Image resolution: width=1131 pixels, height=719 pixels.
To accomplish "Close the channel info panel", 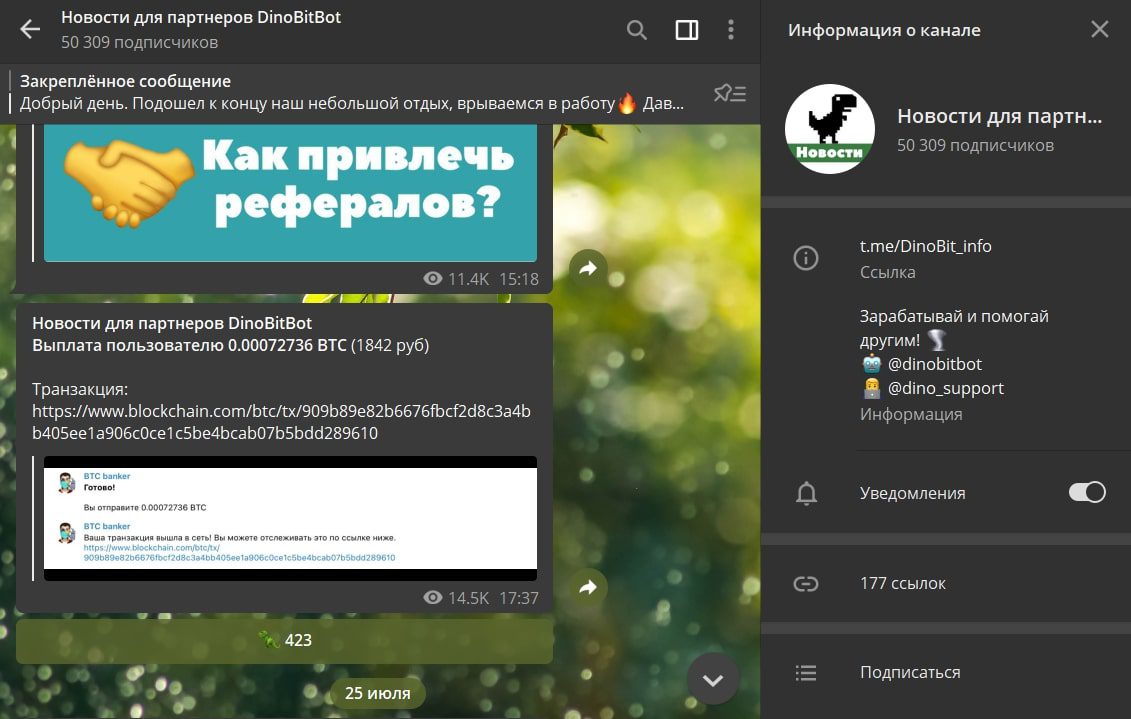I will pos(1099,29).
